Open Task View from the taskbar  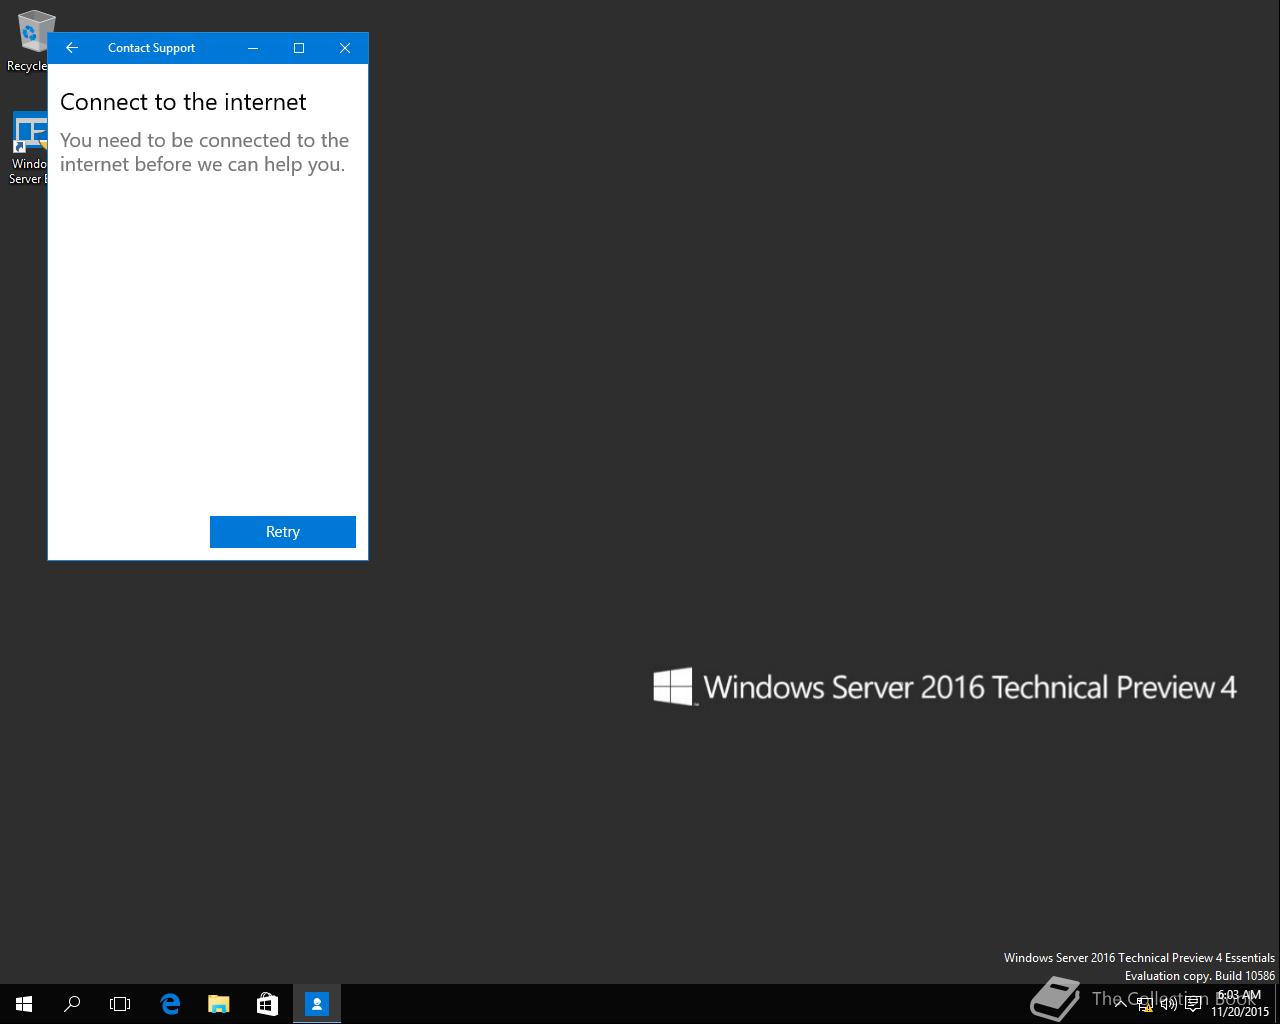(x=120, y=1004)
